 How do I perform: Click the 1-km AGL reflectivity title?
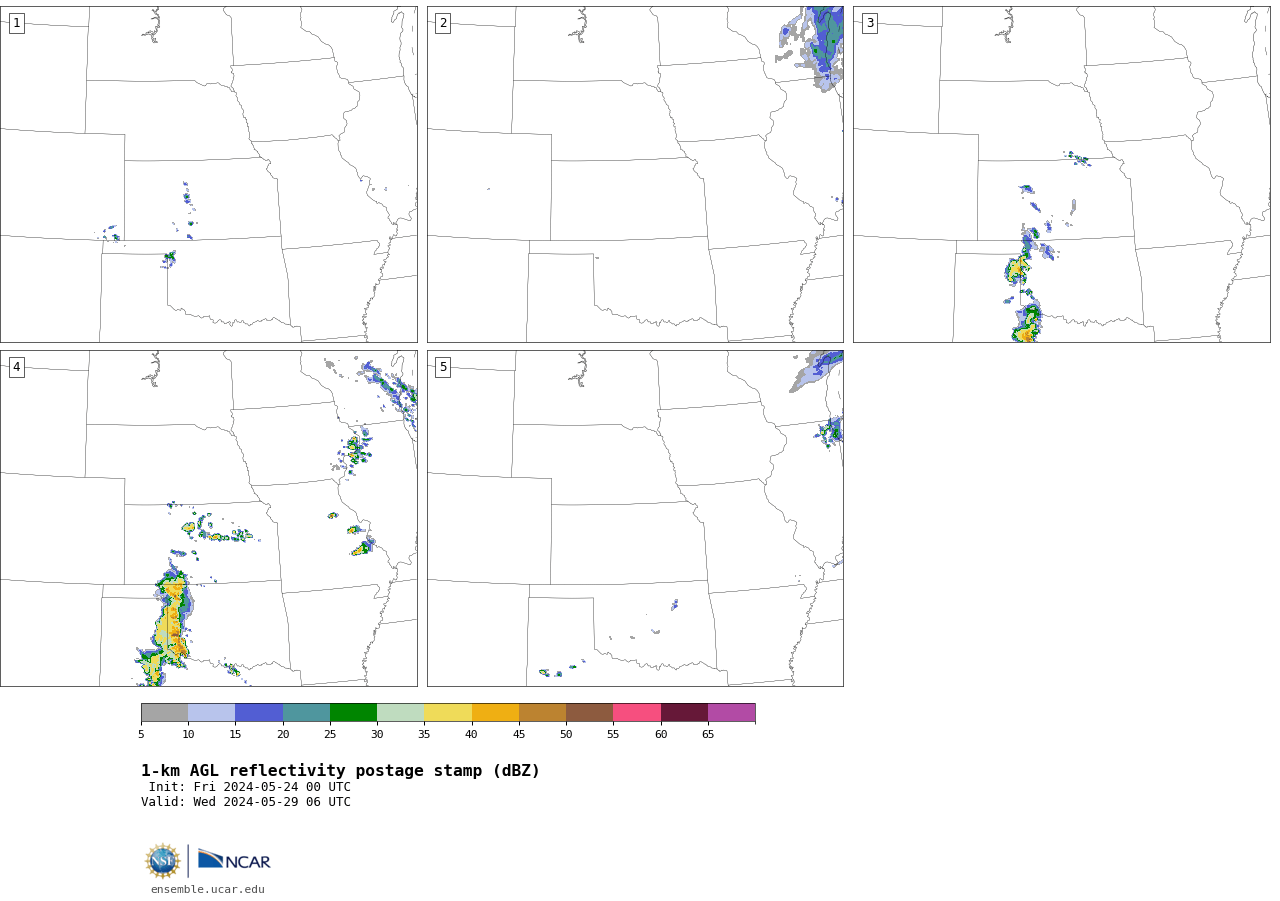point(340,771)
